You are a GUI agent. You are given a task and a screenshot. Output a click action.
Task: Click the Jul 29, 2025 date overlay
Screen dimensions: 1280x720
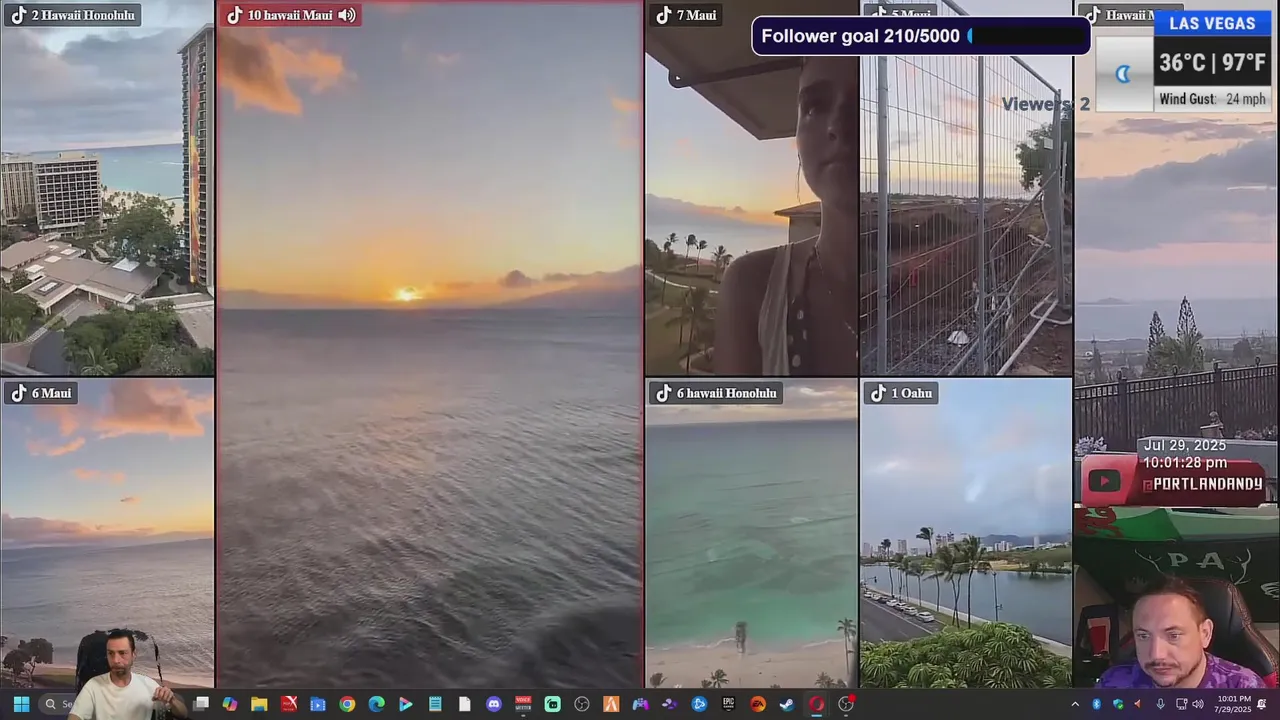(1185, 446)
